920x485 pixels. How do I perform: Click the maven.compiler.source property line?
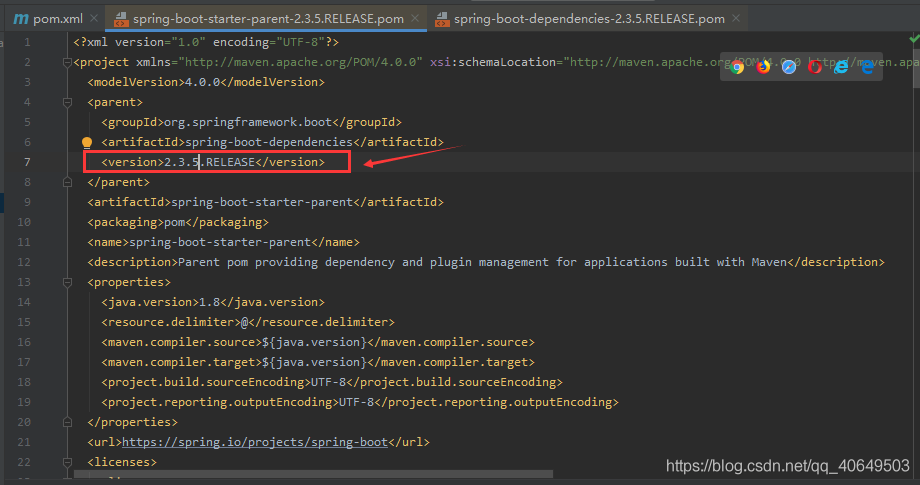(317, 342)
